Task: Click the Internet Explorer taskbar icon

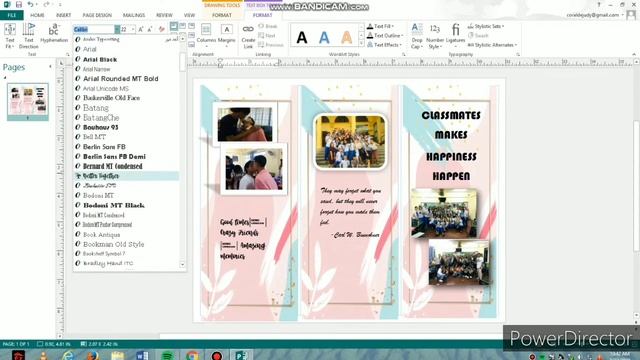Action: click(68, 355)
